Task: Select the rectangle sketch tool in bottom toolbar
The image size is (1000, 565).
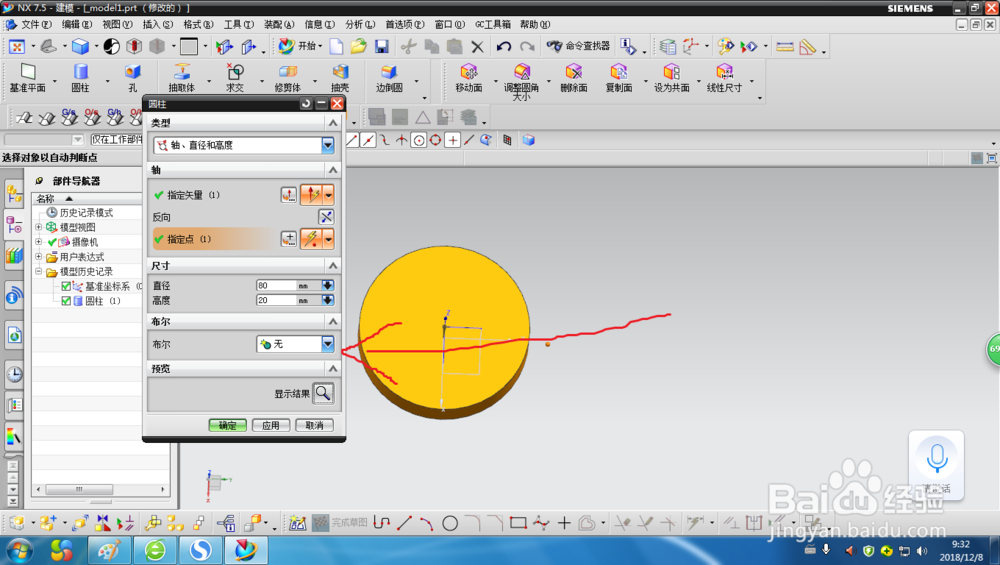Action: 518,524
